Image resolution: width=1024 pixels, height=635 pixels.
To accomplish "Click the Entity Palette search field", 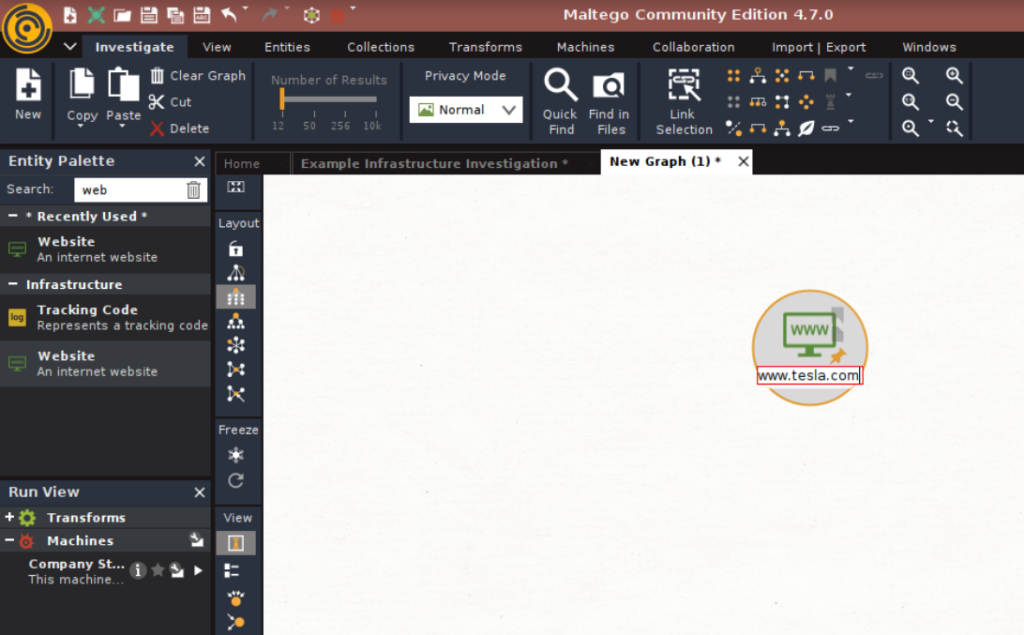I will [130, 190].
